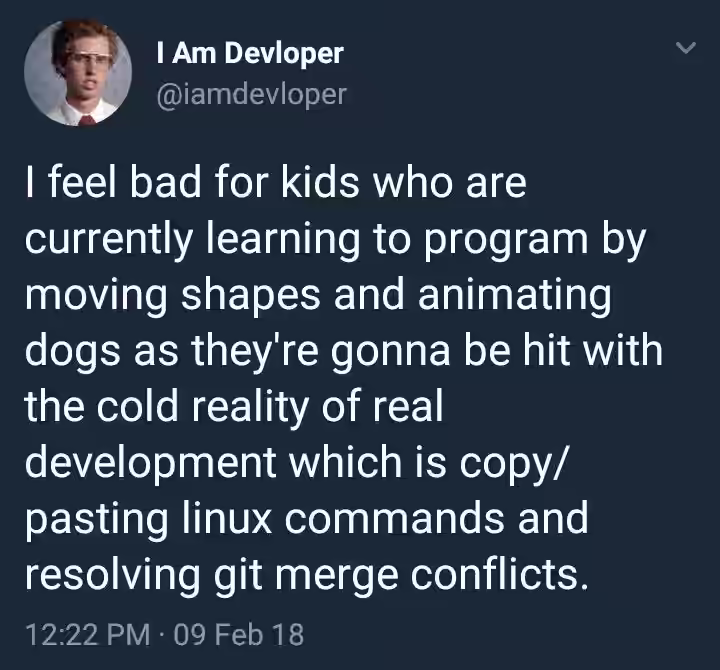Click the red tie in the avatar
This screenshot has height=670, width=720.
[86, 120]
